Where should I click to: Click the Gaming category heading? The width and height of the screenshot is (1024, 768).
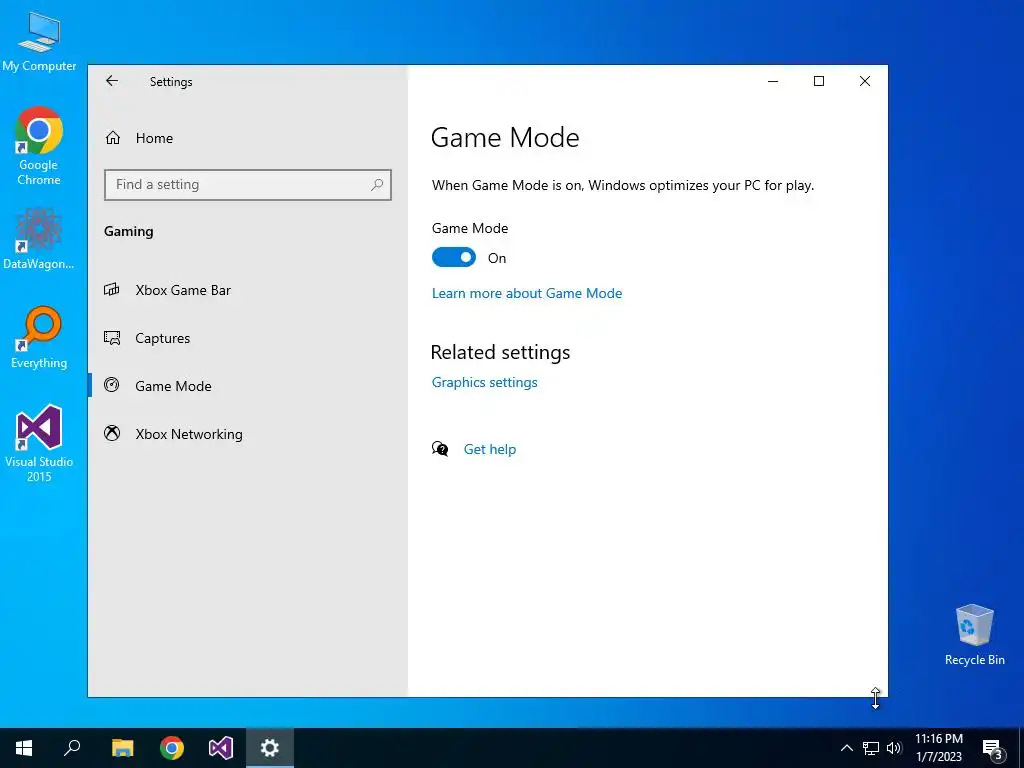click(129, 231)
